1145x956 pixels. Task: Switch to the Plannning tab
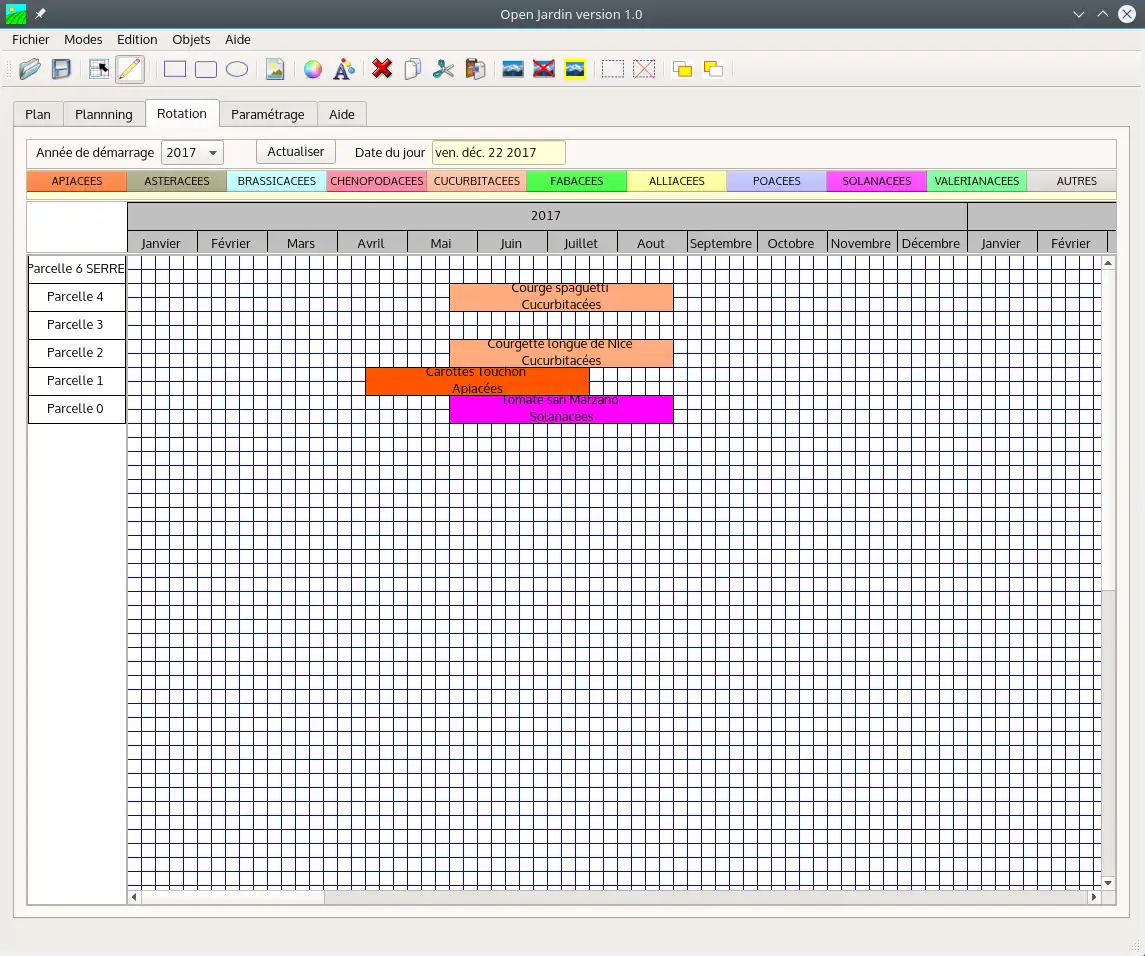[x=104, y=114]
